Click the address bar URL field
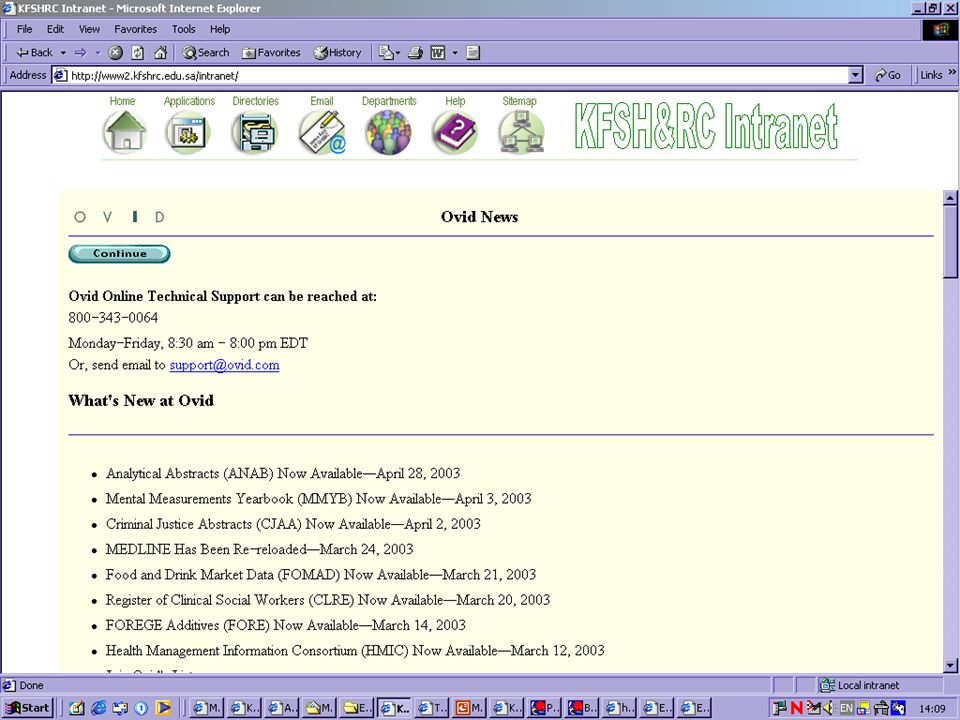960x720 pixels. [452, 75]
